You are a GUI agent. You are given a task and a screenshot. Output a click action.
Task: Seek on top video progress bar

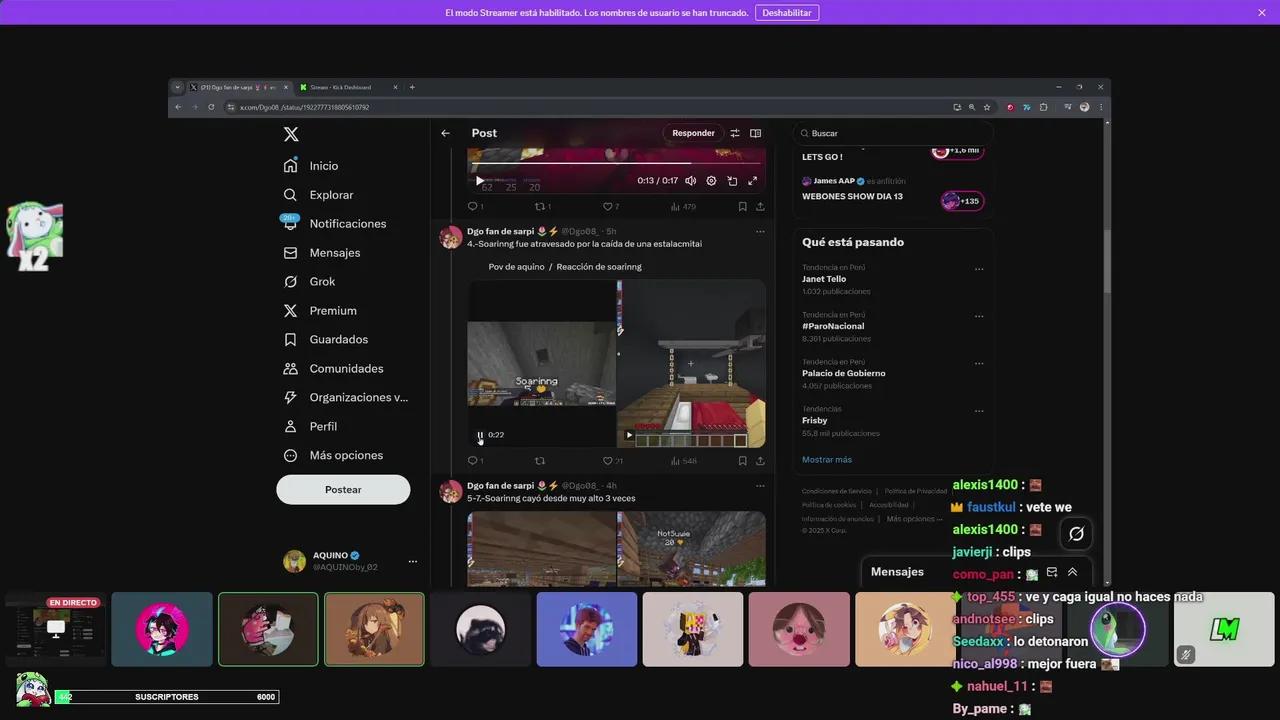click(616, 163)
